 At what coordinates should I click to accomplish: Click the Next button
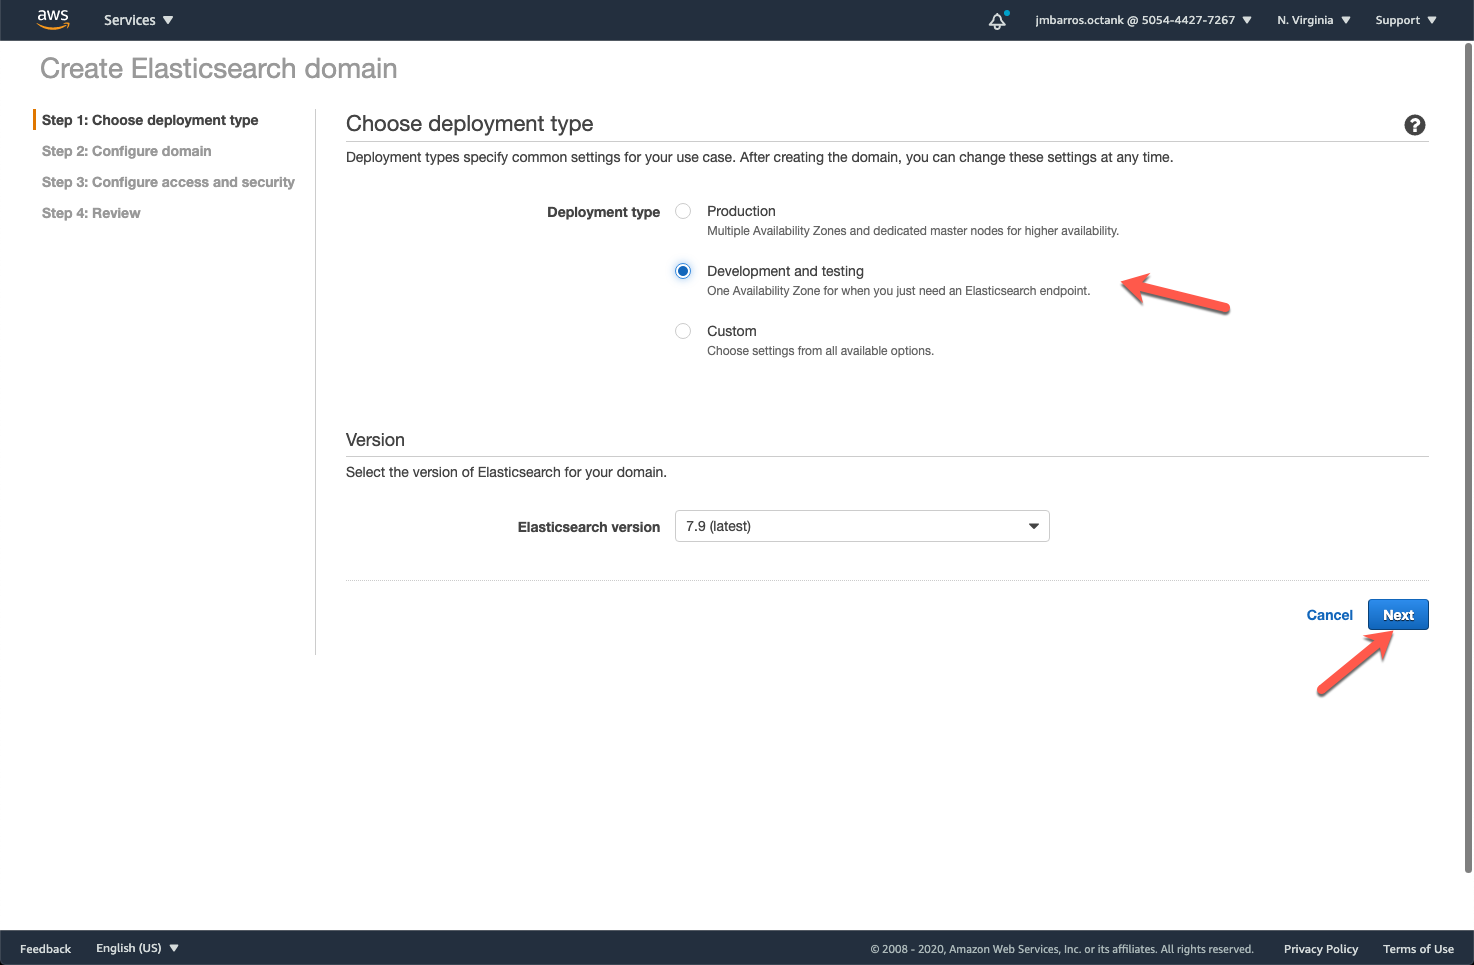point(1398,615)
